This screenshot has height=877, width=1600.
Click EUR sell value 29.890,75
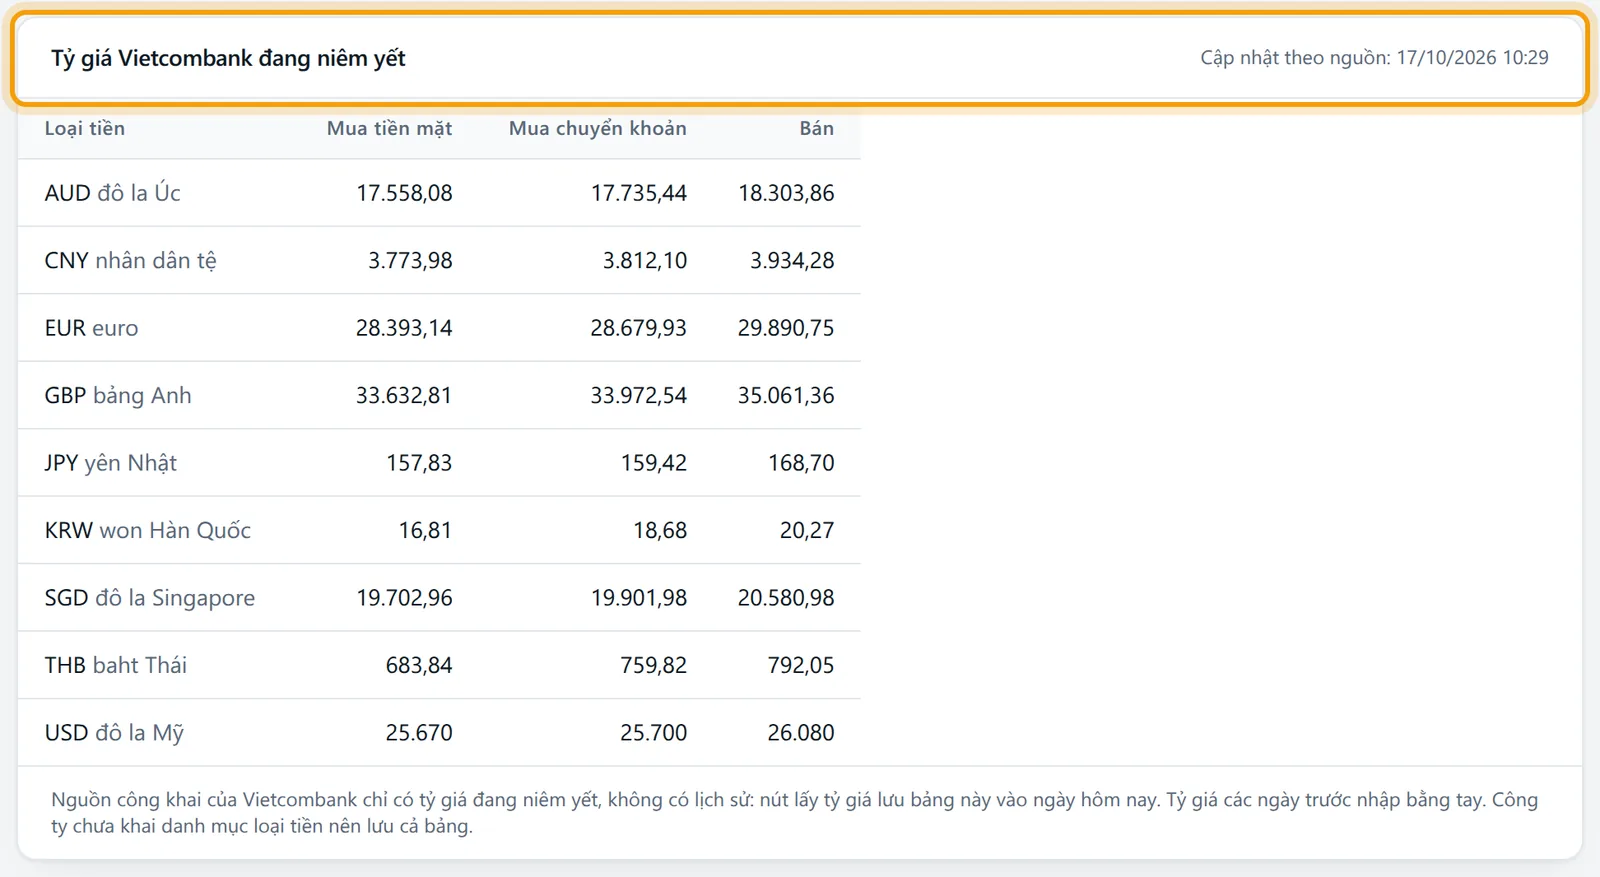[786, 328]
